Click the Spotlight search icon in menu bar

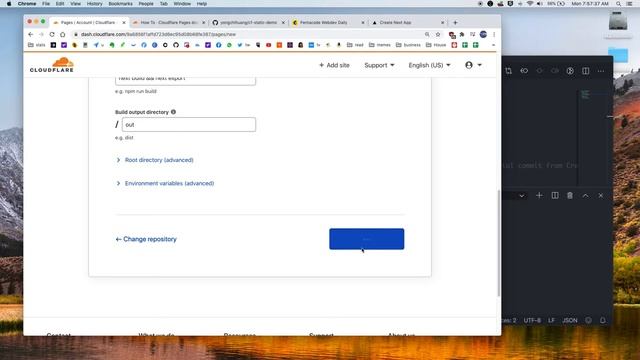pyautogui.click(x=619, y=4)
